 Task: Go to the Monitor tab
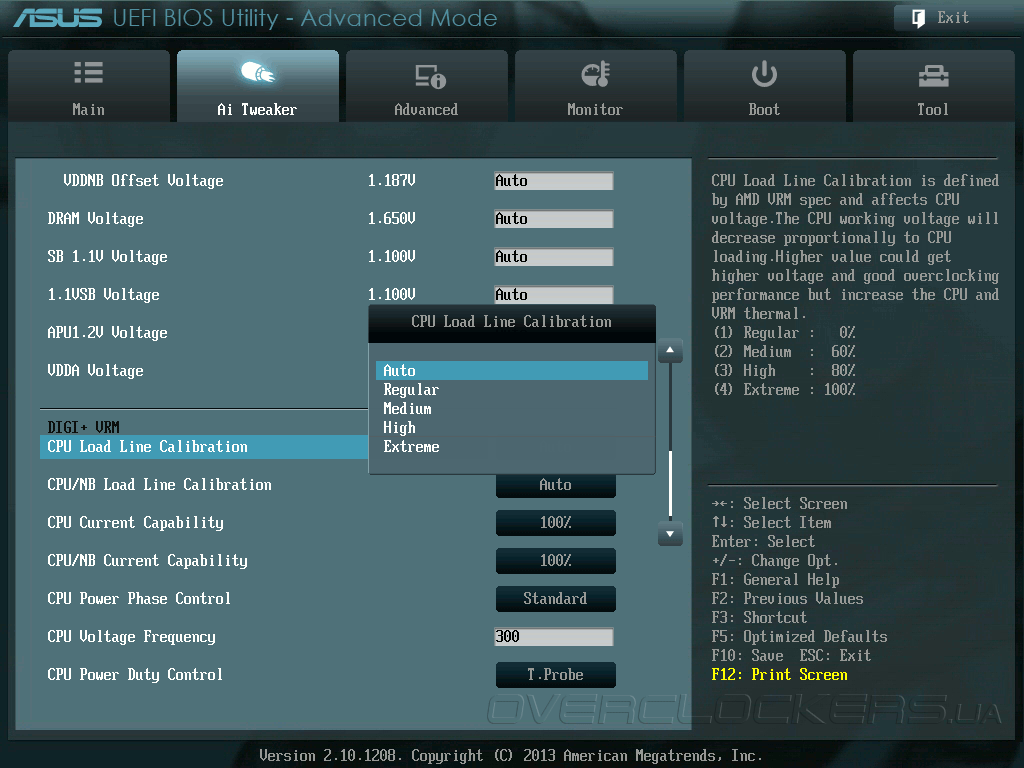click(596, 86)
